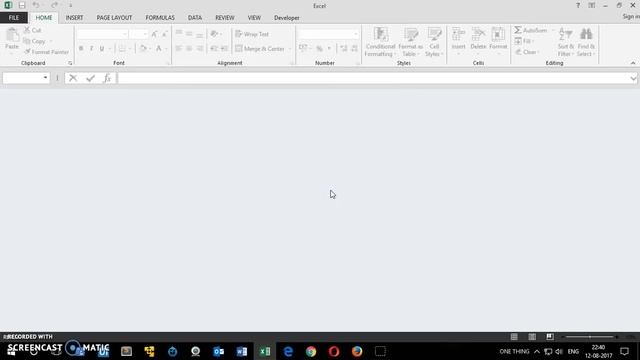This screenshot has width=640, height=360.
Task: Toggle Bold formatting
Action: click(x=81, y=49)
